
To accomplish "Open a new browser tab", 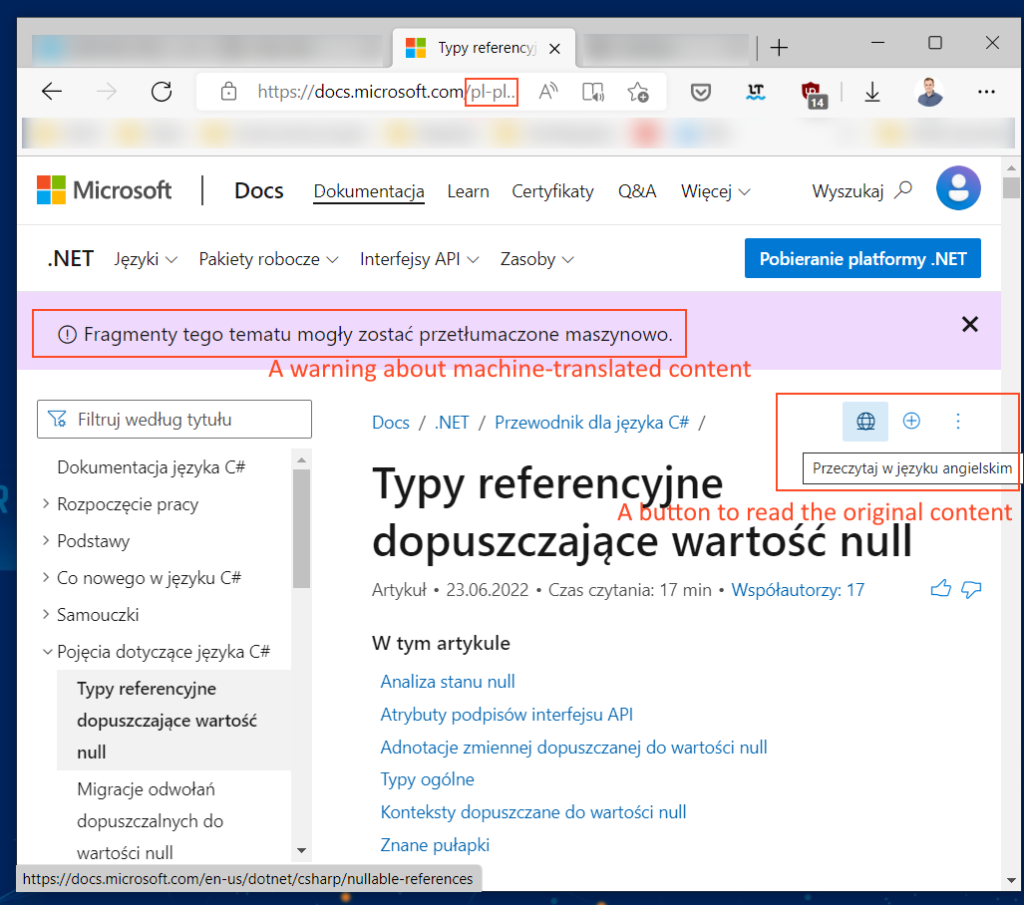I will [778, 48].
